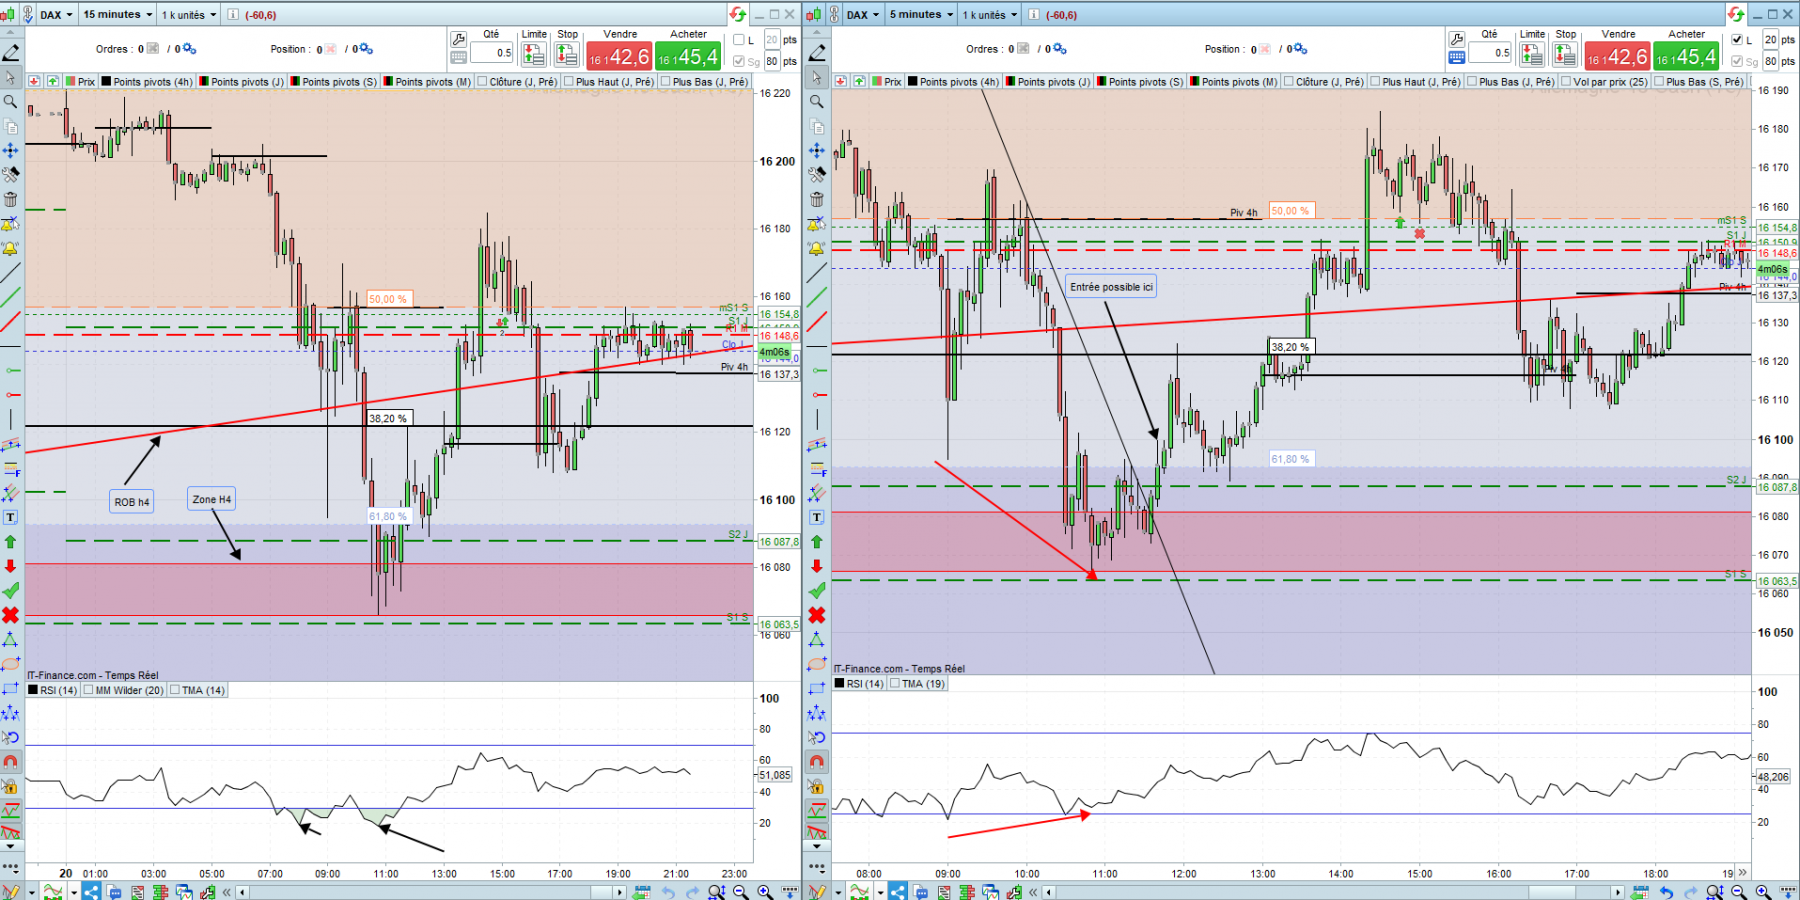Click the info icon next to 1 k unités on left chart
Viewport: 1800px width, 900px height.
(x=233, y=15)
